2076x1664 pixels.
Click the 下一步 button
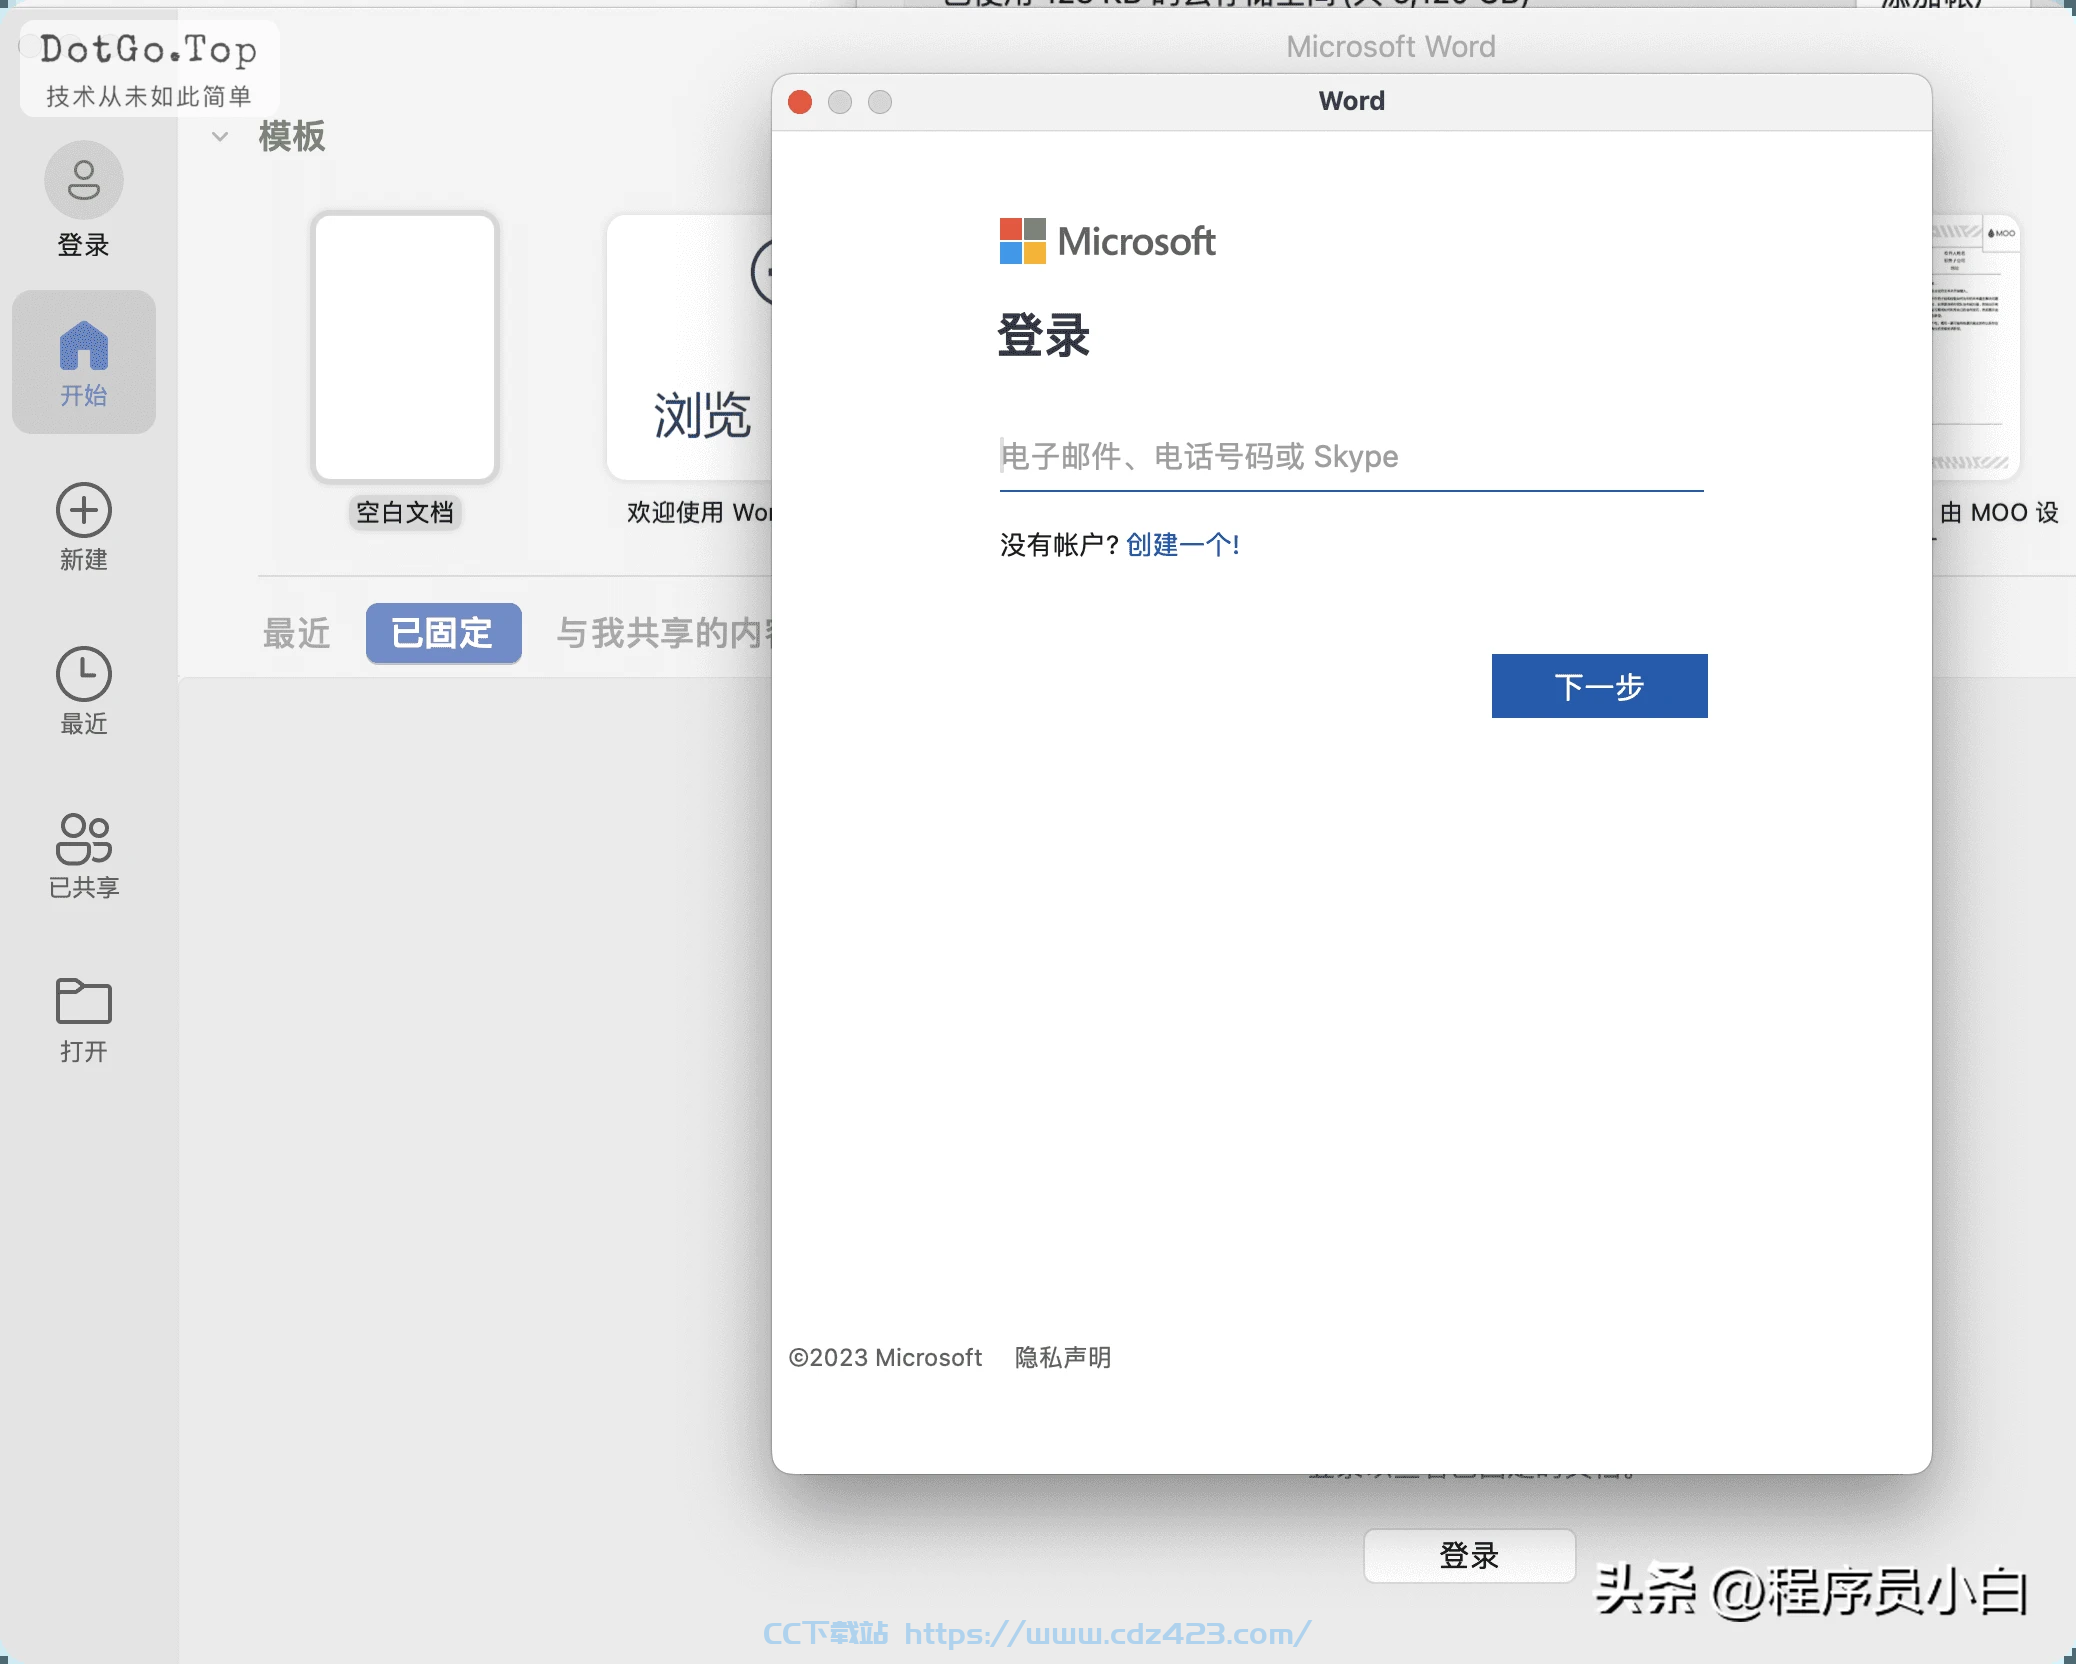(x=1599, y=686)
